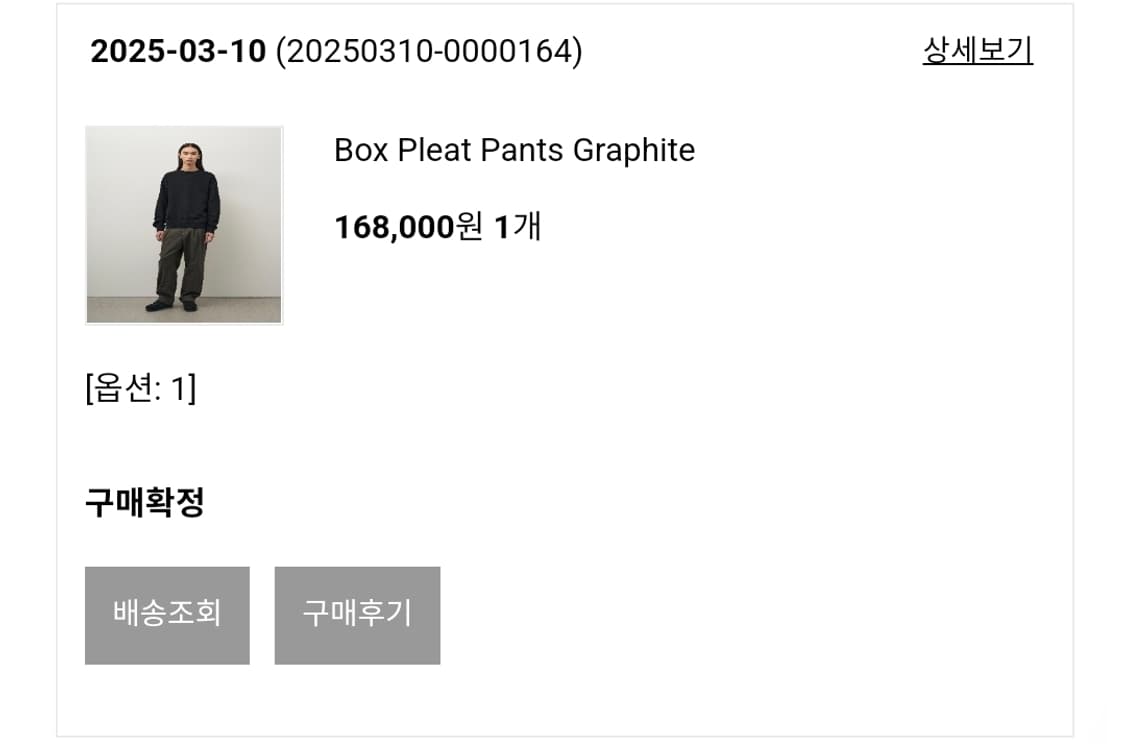1125x744 pixels.
Task: Open the 상세보기 order details link
Action: pyautogui.click(x=977, y=50)
